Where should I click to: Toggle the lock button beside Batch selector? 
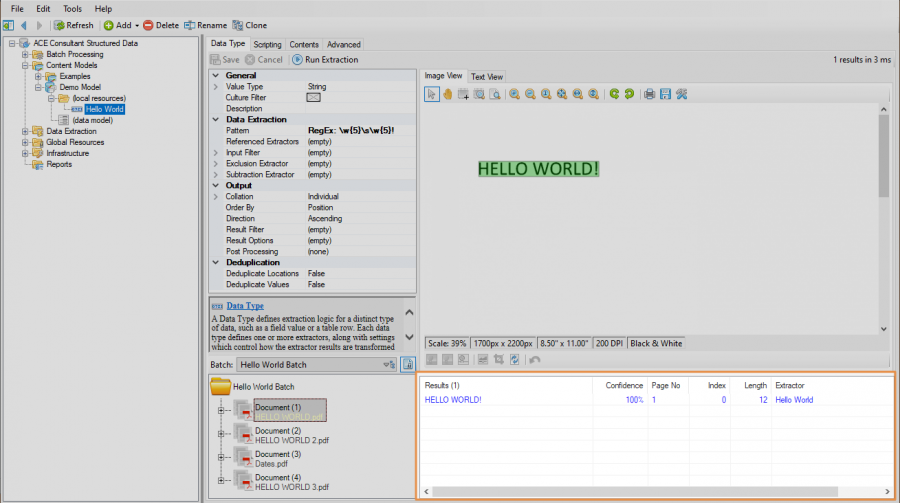click(x=407, y=365)
